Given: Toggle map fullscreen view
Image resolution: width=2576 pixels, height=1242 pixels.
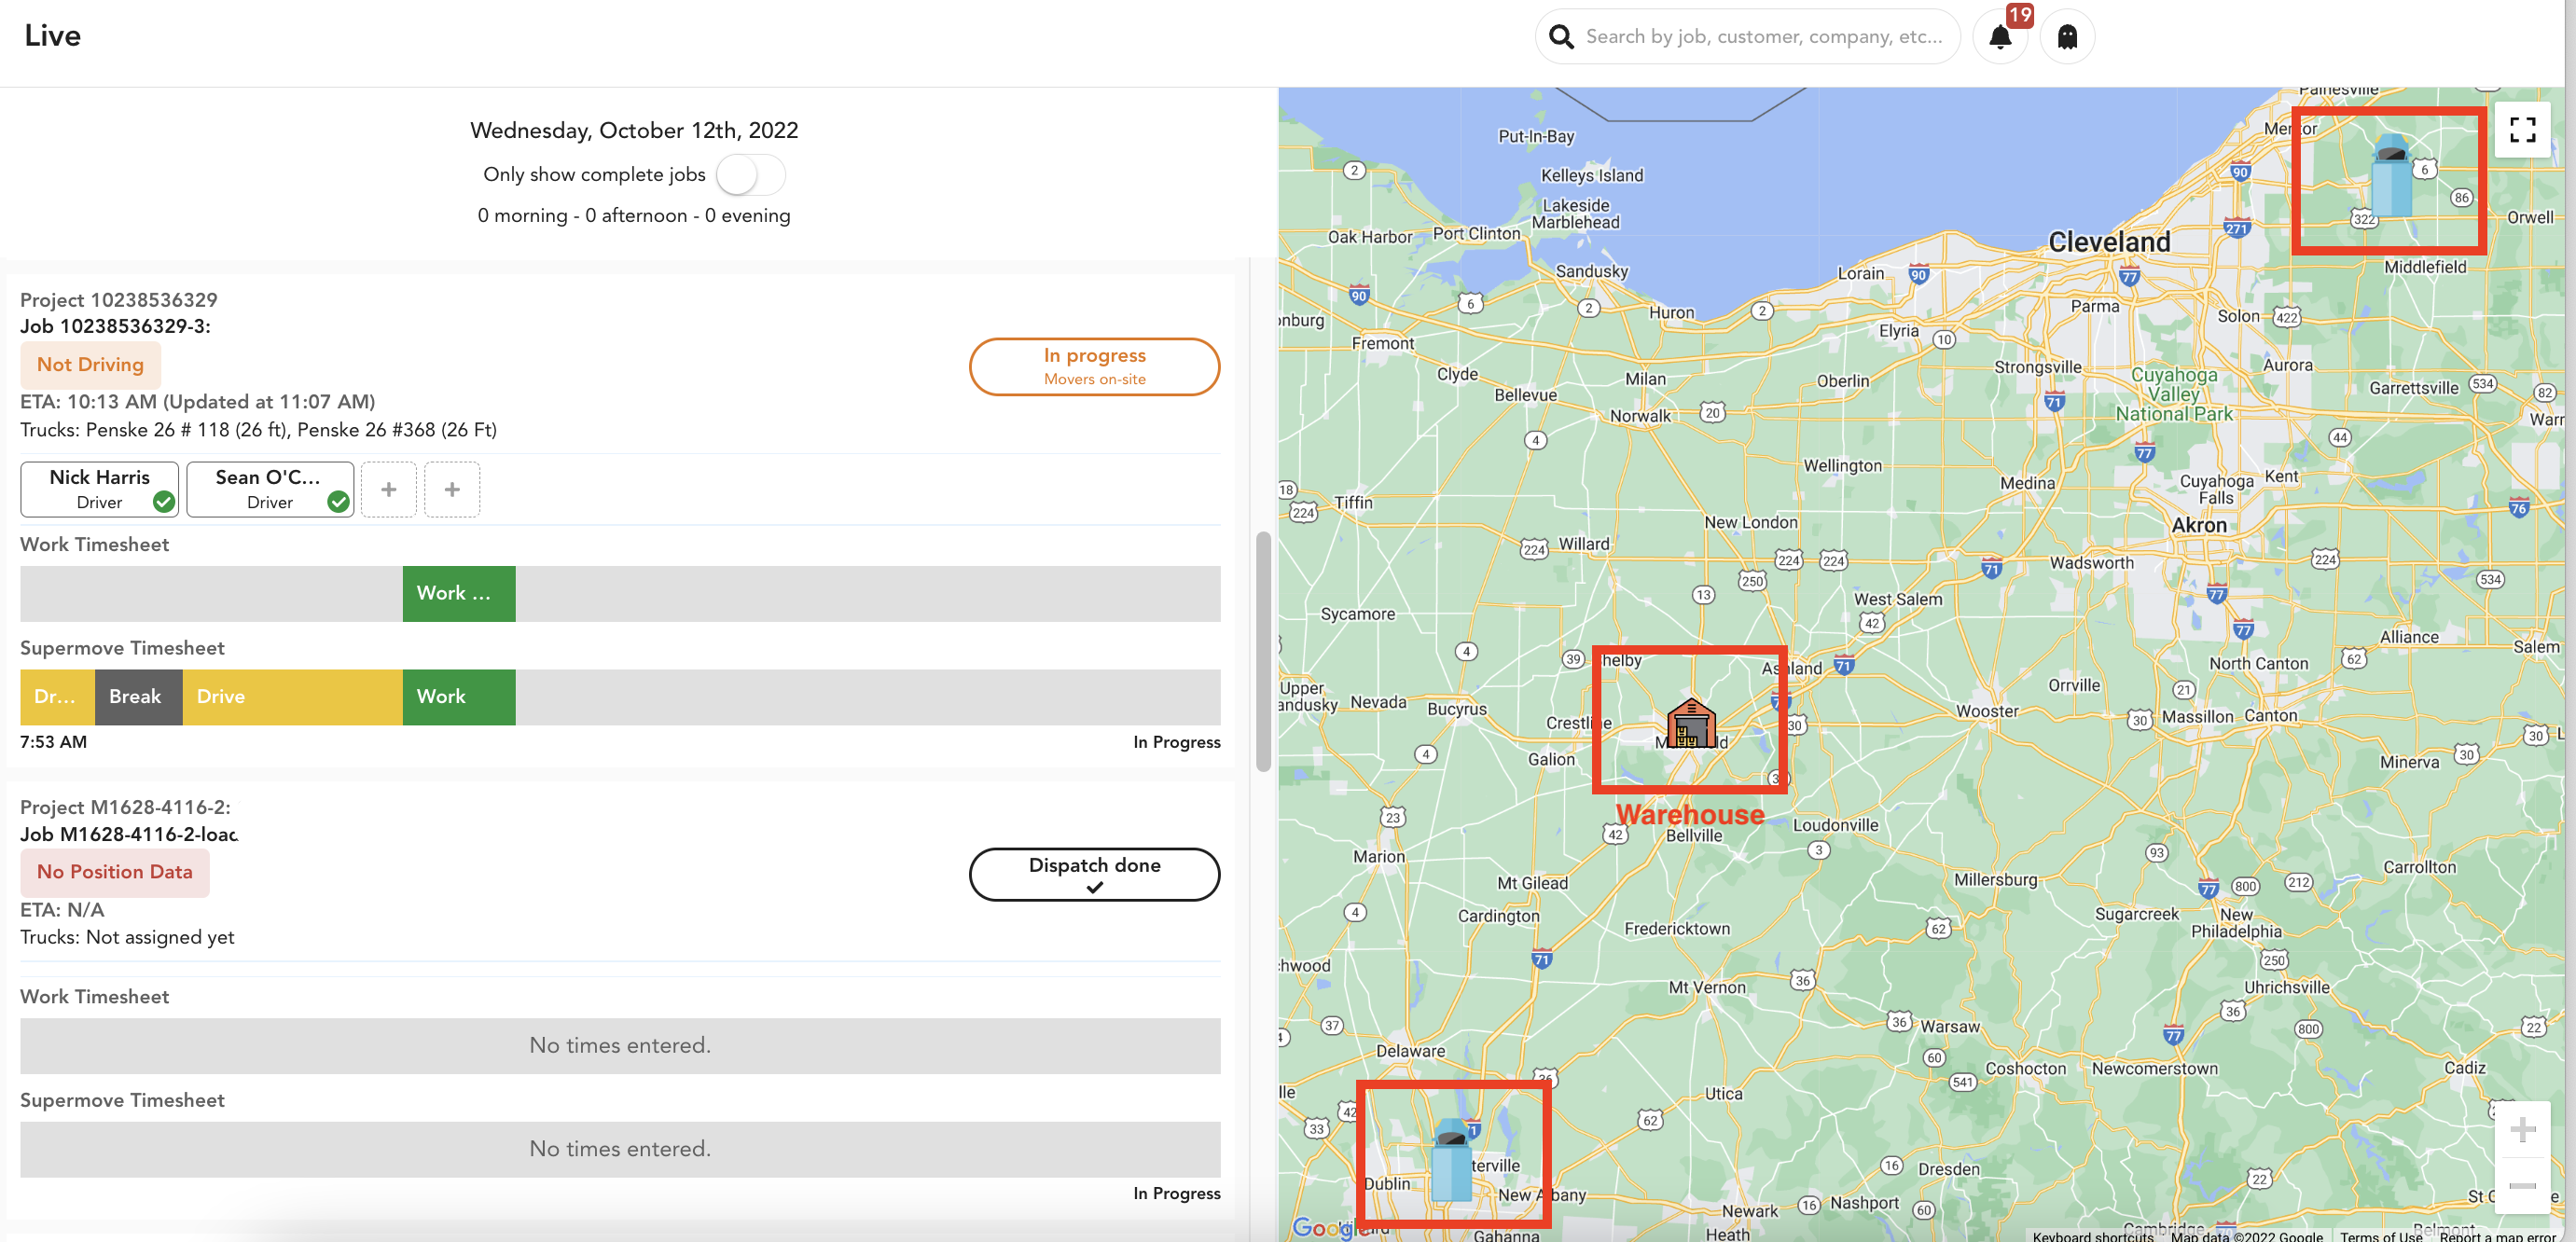Looking at the screenshot, I should coord(2522,130).
